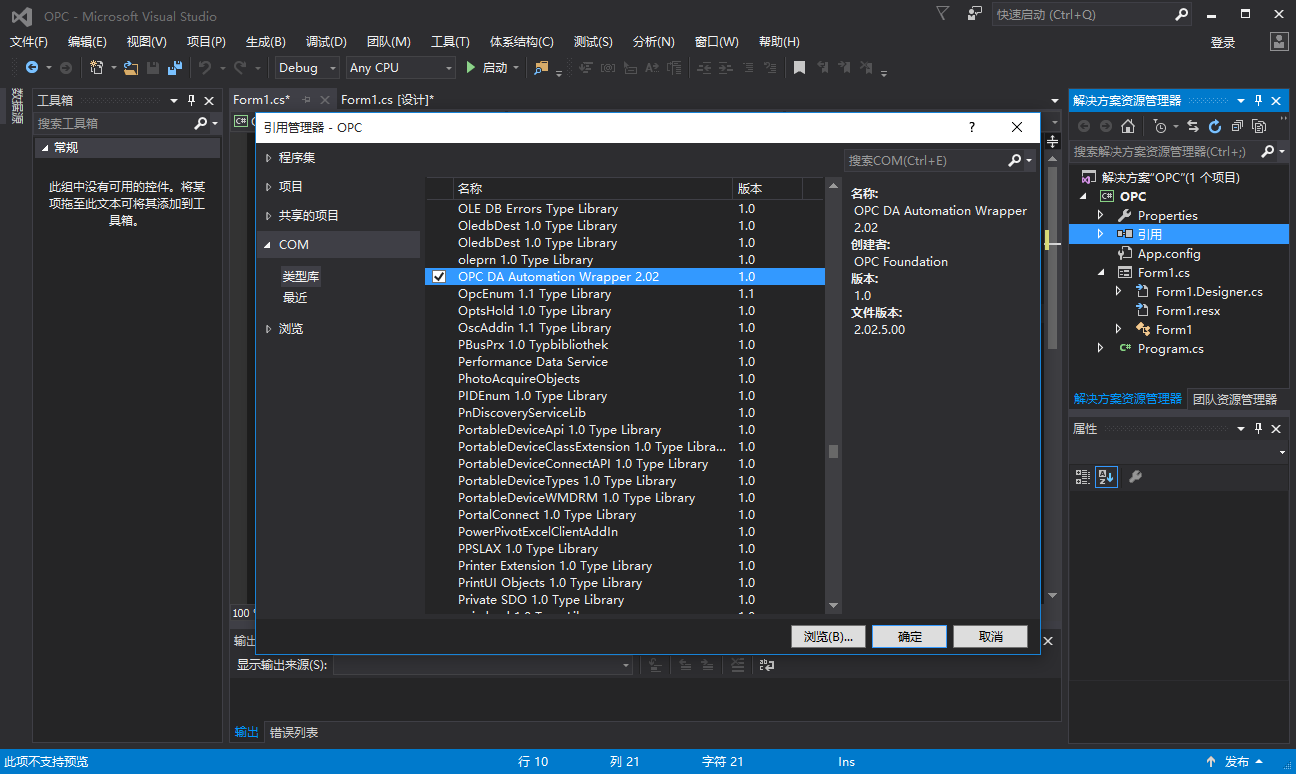Open the Any CPU platform dropdown
The image size is (1296, 774).
click(x=400, y=67)
